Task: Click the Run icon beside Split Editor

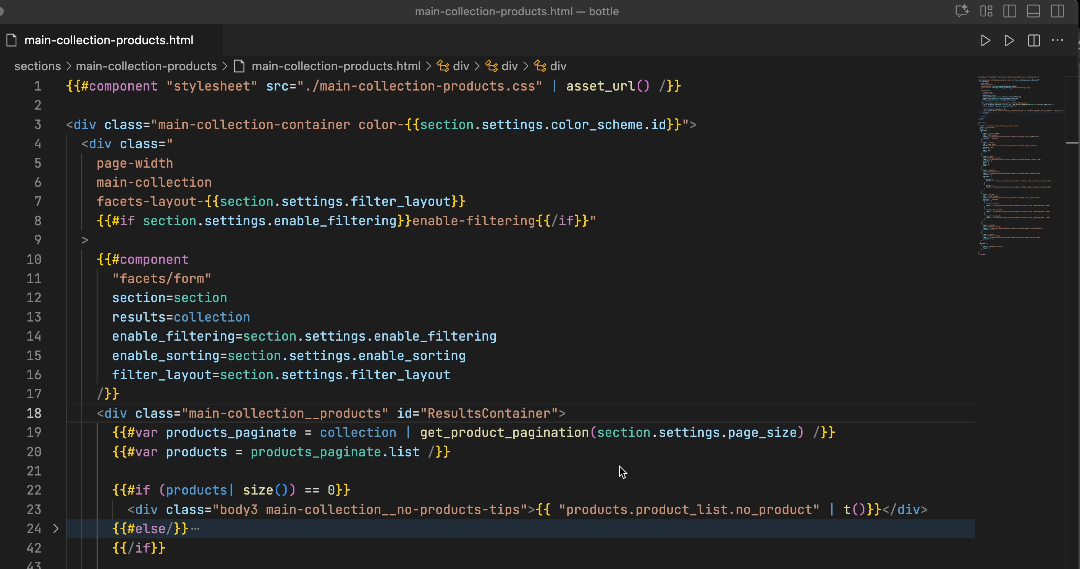Action: (1009, 41)
